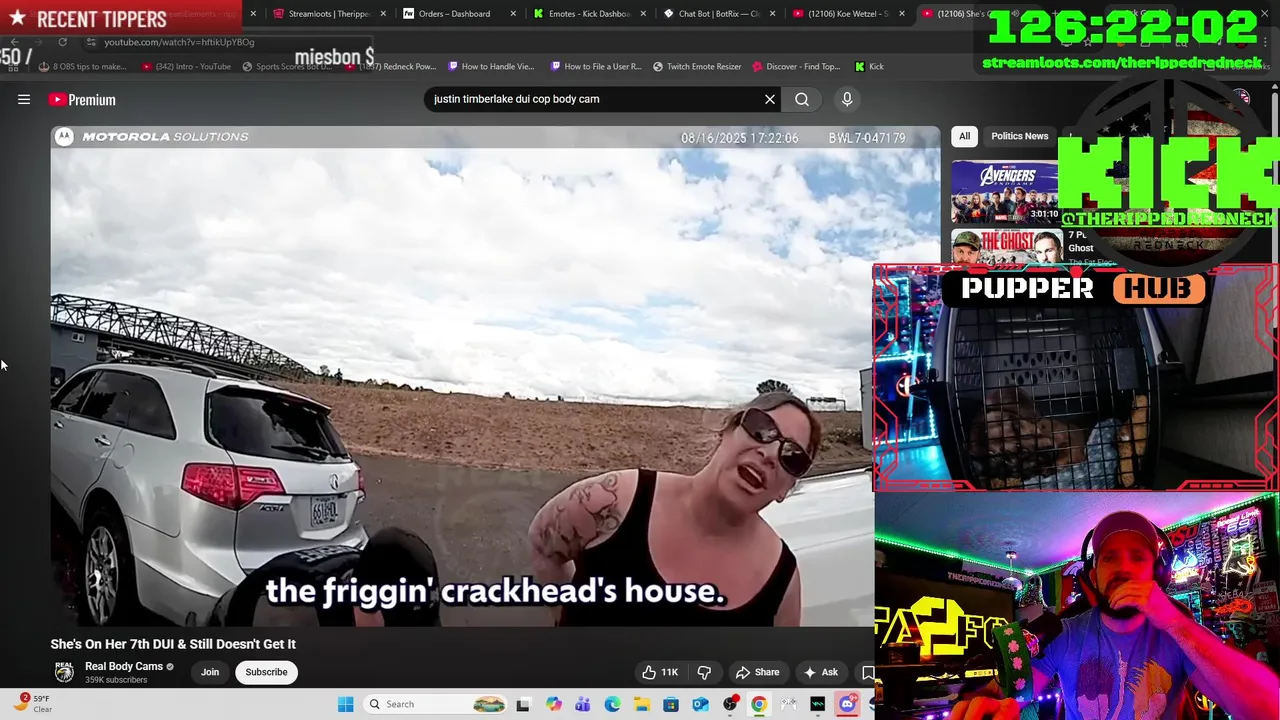Click the 359K subscribers text
This screenshot has height=720, width=1280.
click(116, 680)
